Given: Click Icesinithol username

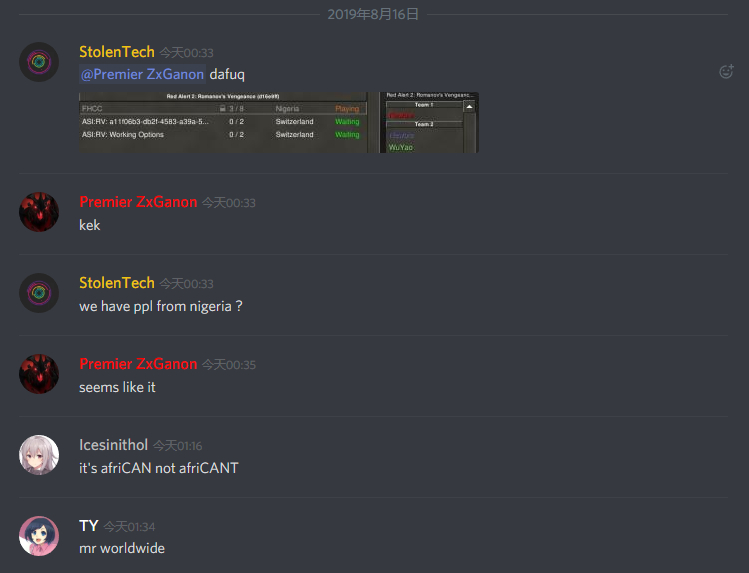Looking at the screenshot, I should click(x=114, y=445).
